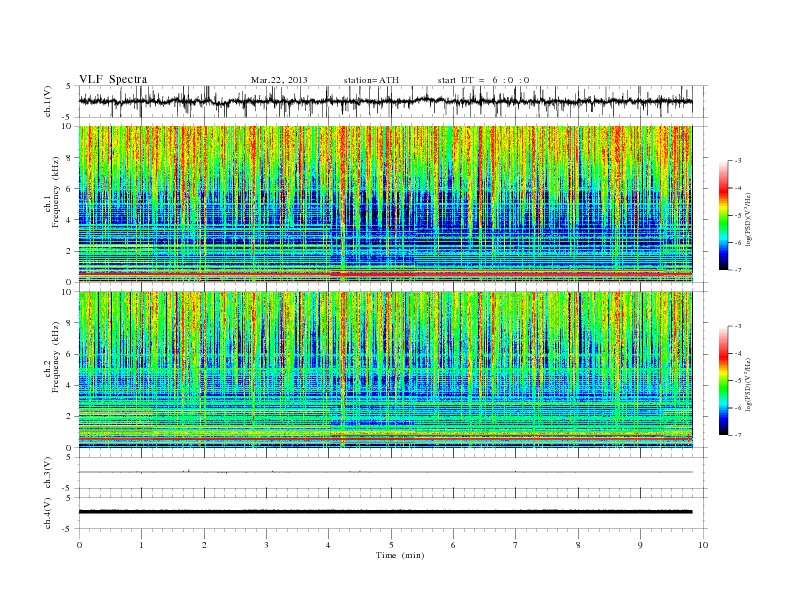Click the "-7" label on ch.2 colorbar
The height and width of the screenshot is (612, 792).
(737, 435)
